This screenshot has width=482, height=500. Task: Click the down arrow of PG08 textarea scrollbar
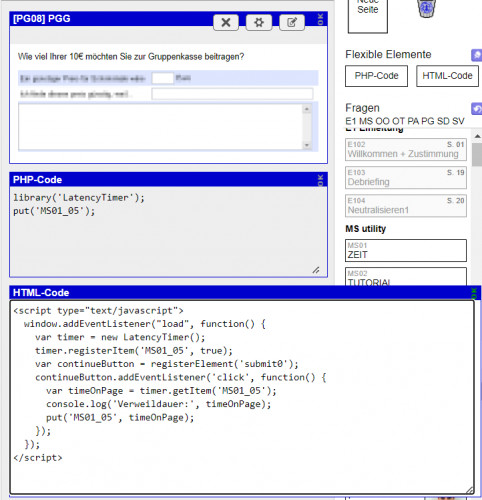307,145
